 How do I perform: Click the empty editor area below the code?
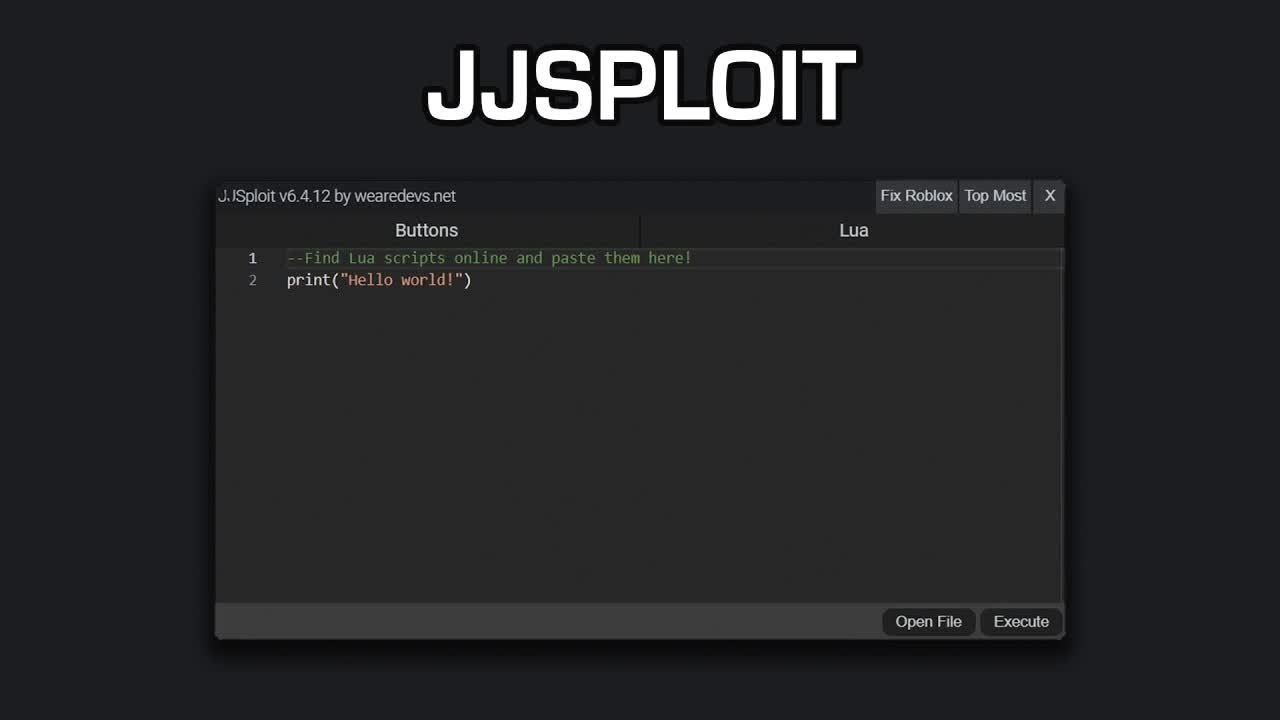[640, 430]
